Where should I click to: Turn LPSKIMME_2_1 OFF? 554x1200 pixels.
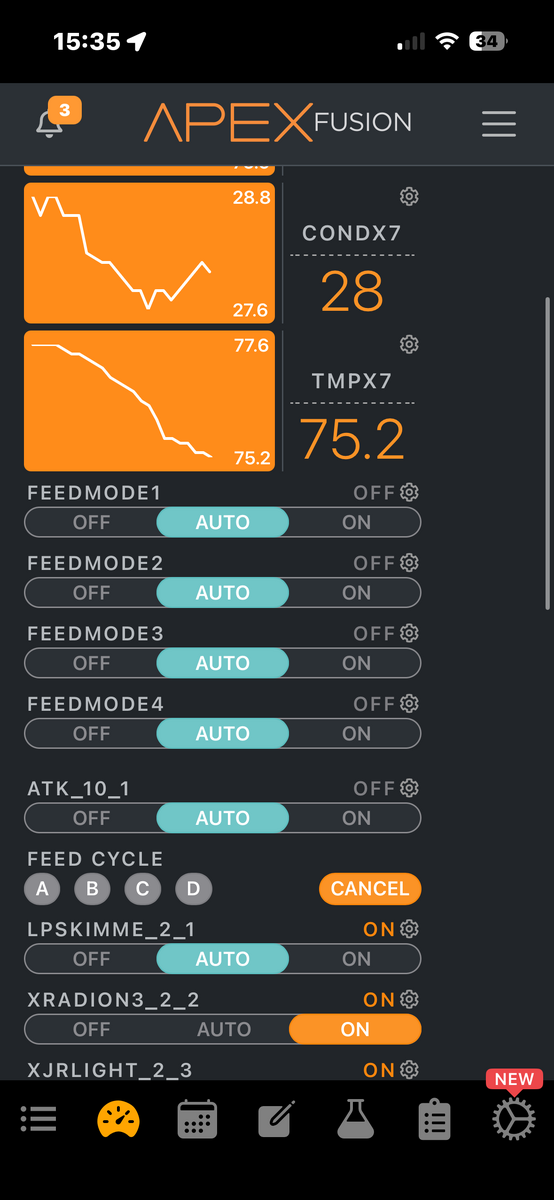(91, 959)
